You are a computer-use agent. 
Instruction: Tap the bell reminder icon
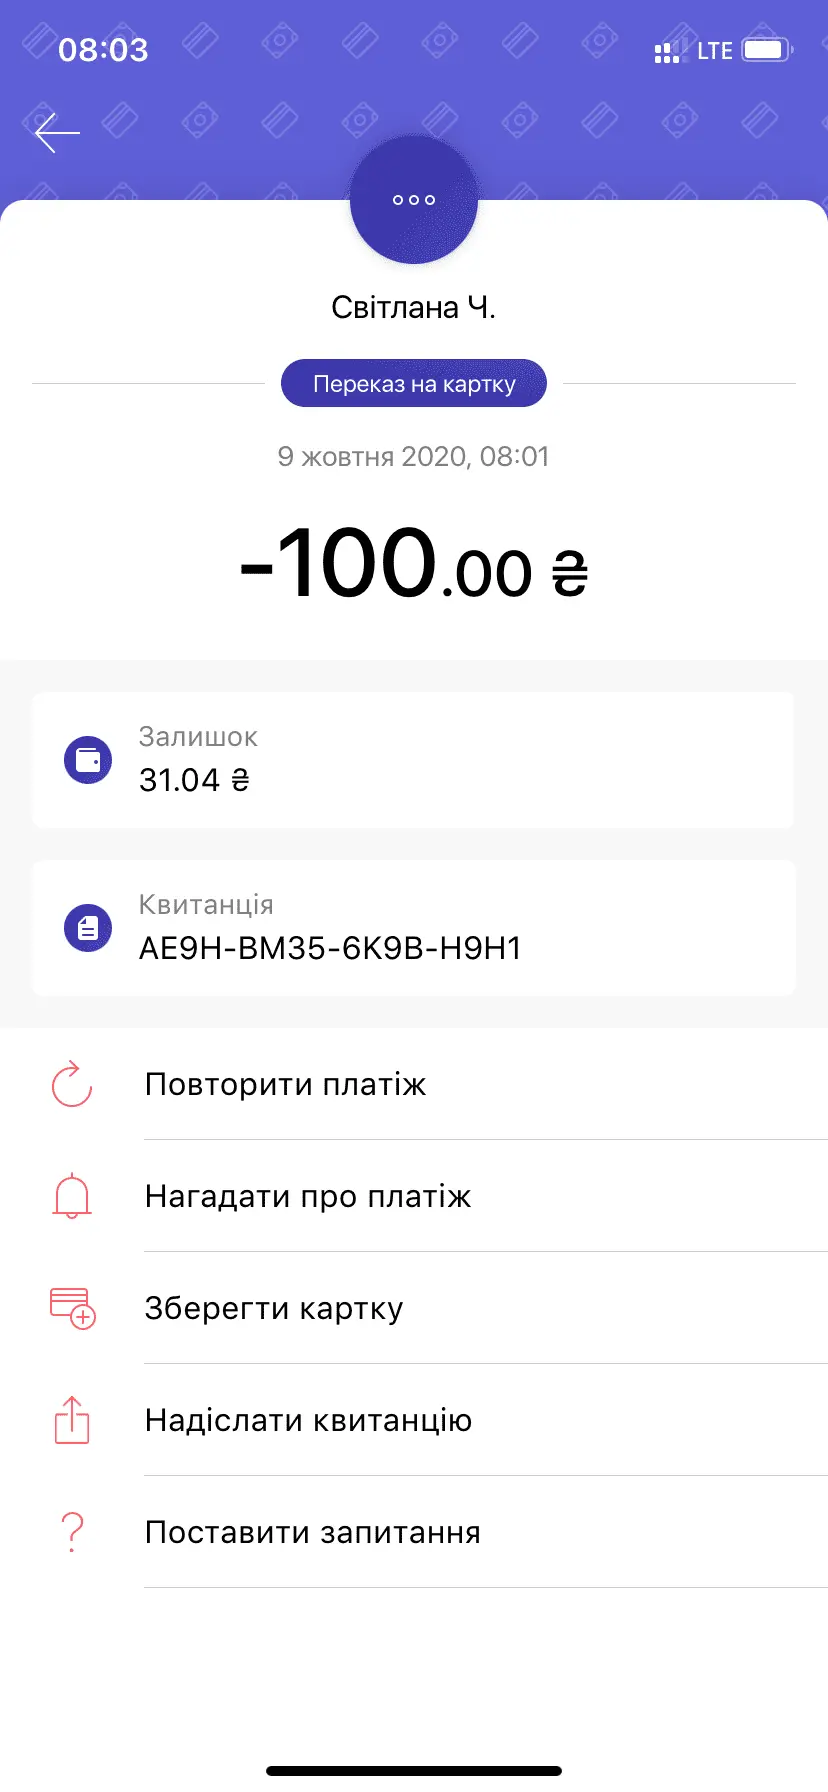tap(72, 1196)
